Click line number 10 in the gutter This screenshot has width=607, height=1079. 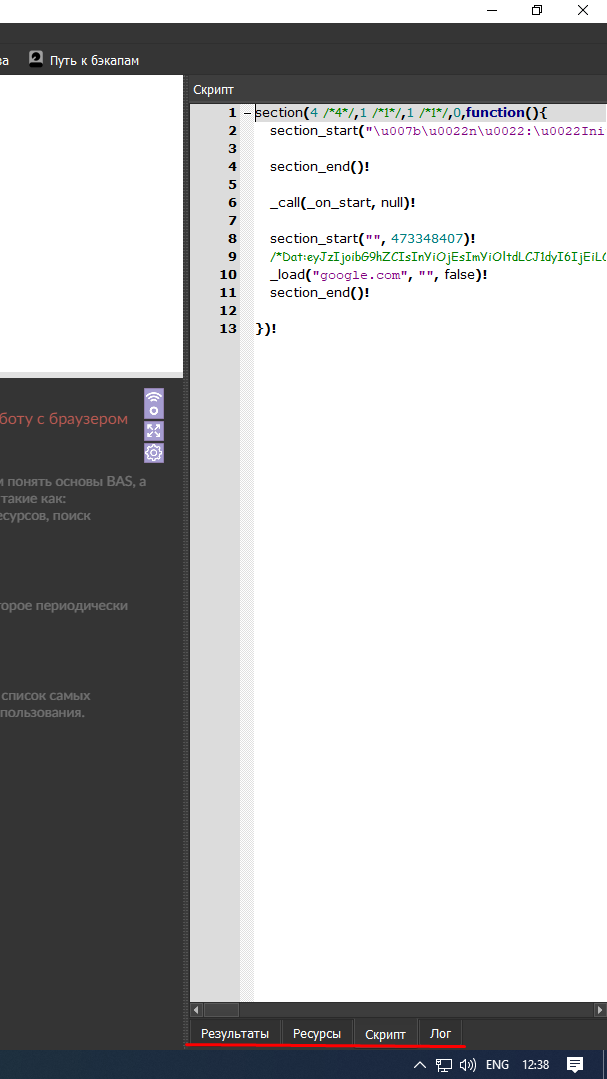click(228, 275)
